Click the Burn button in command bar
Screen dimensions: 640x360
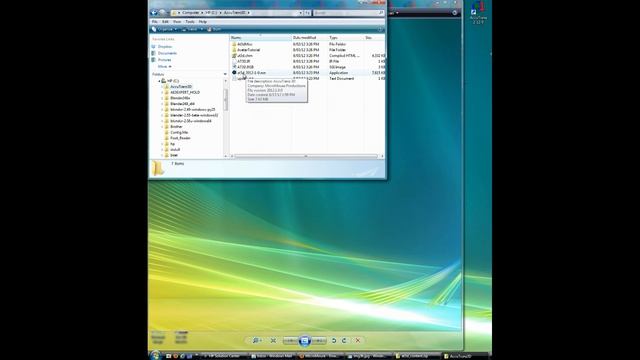214,29
